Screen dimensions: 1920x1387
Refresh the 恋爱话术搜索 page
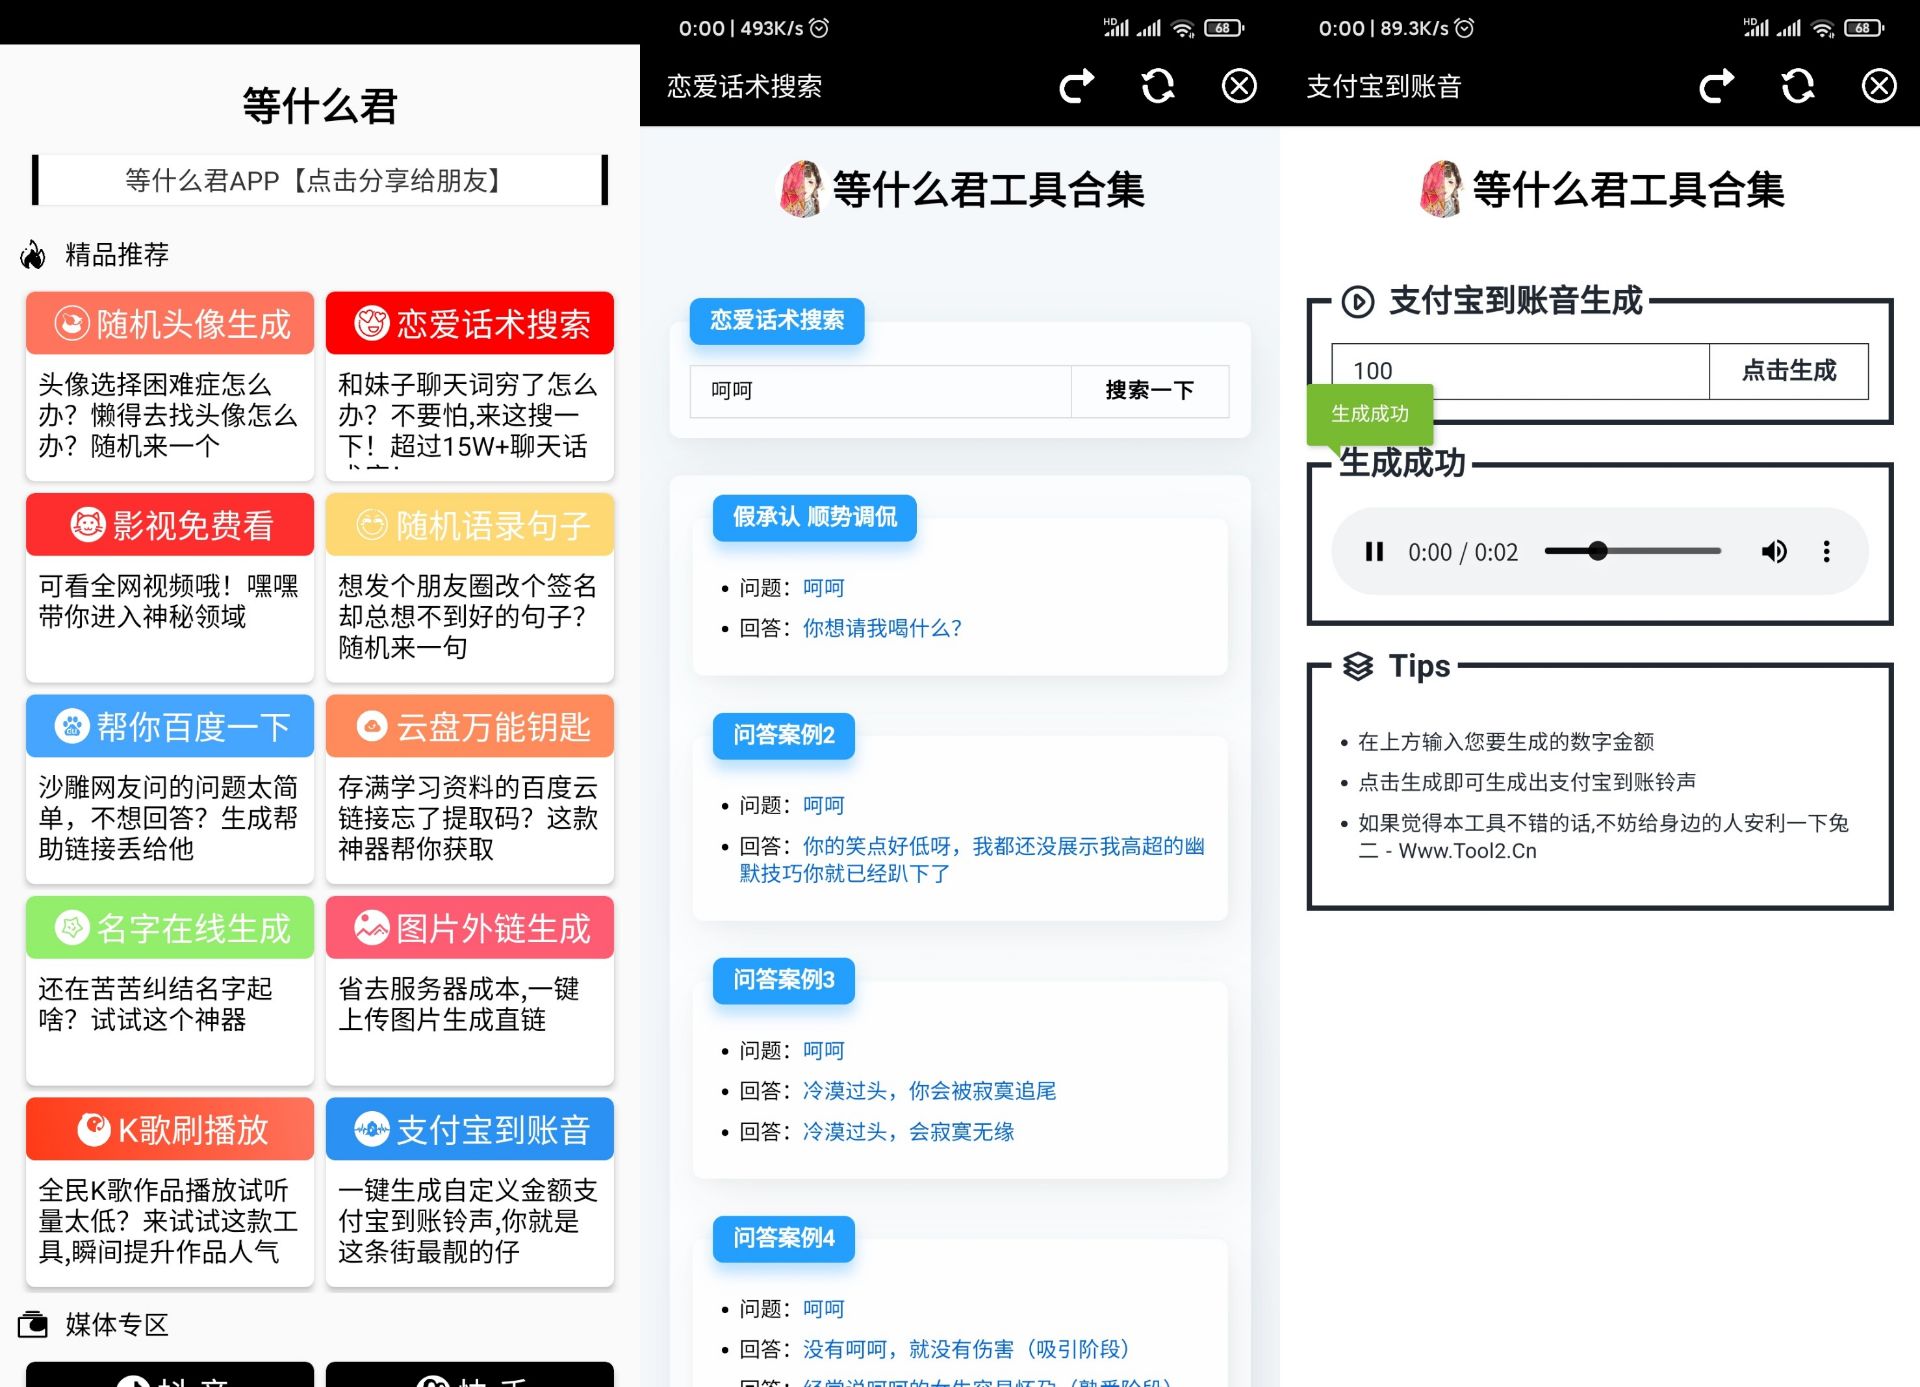tap(1158, 86)
